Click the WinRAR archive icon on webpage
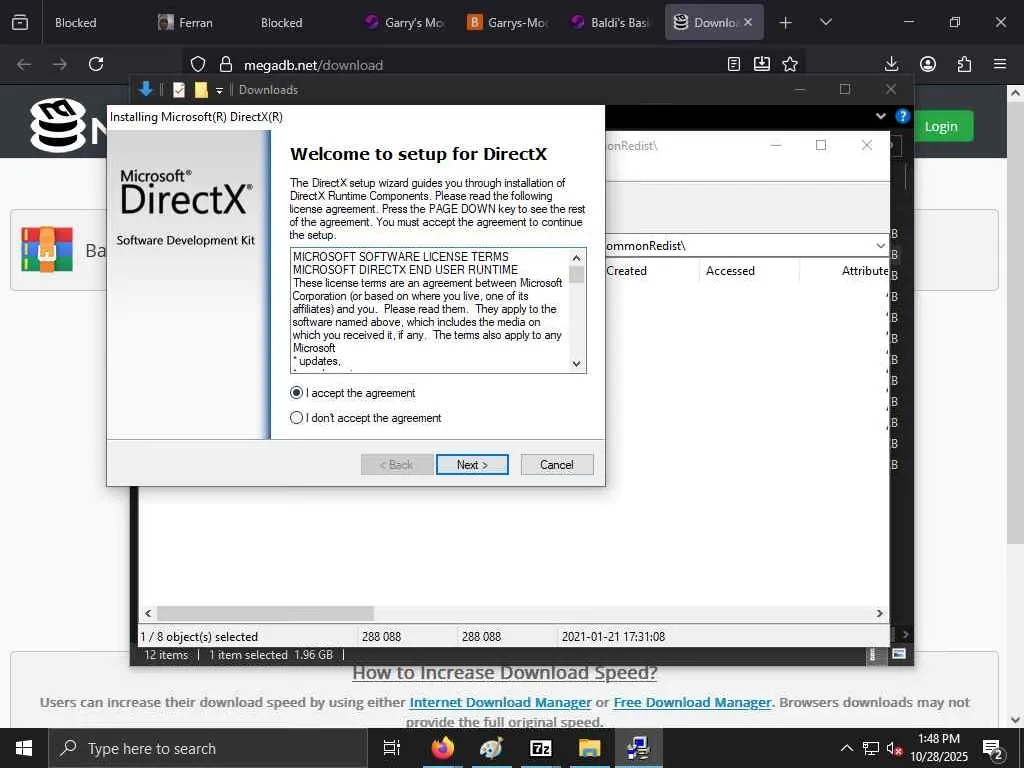 click(x=47, y=249)
